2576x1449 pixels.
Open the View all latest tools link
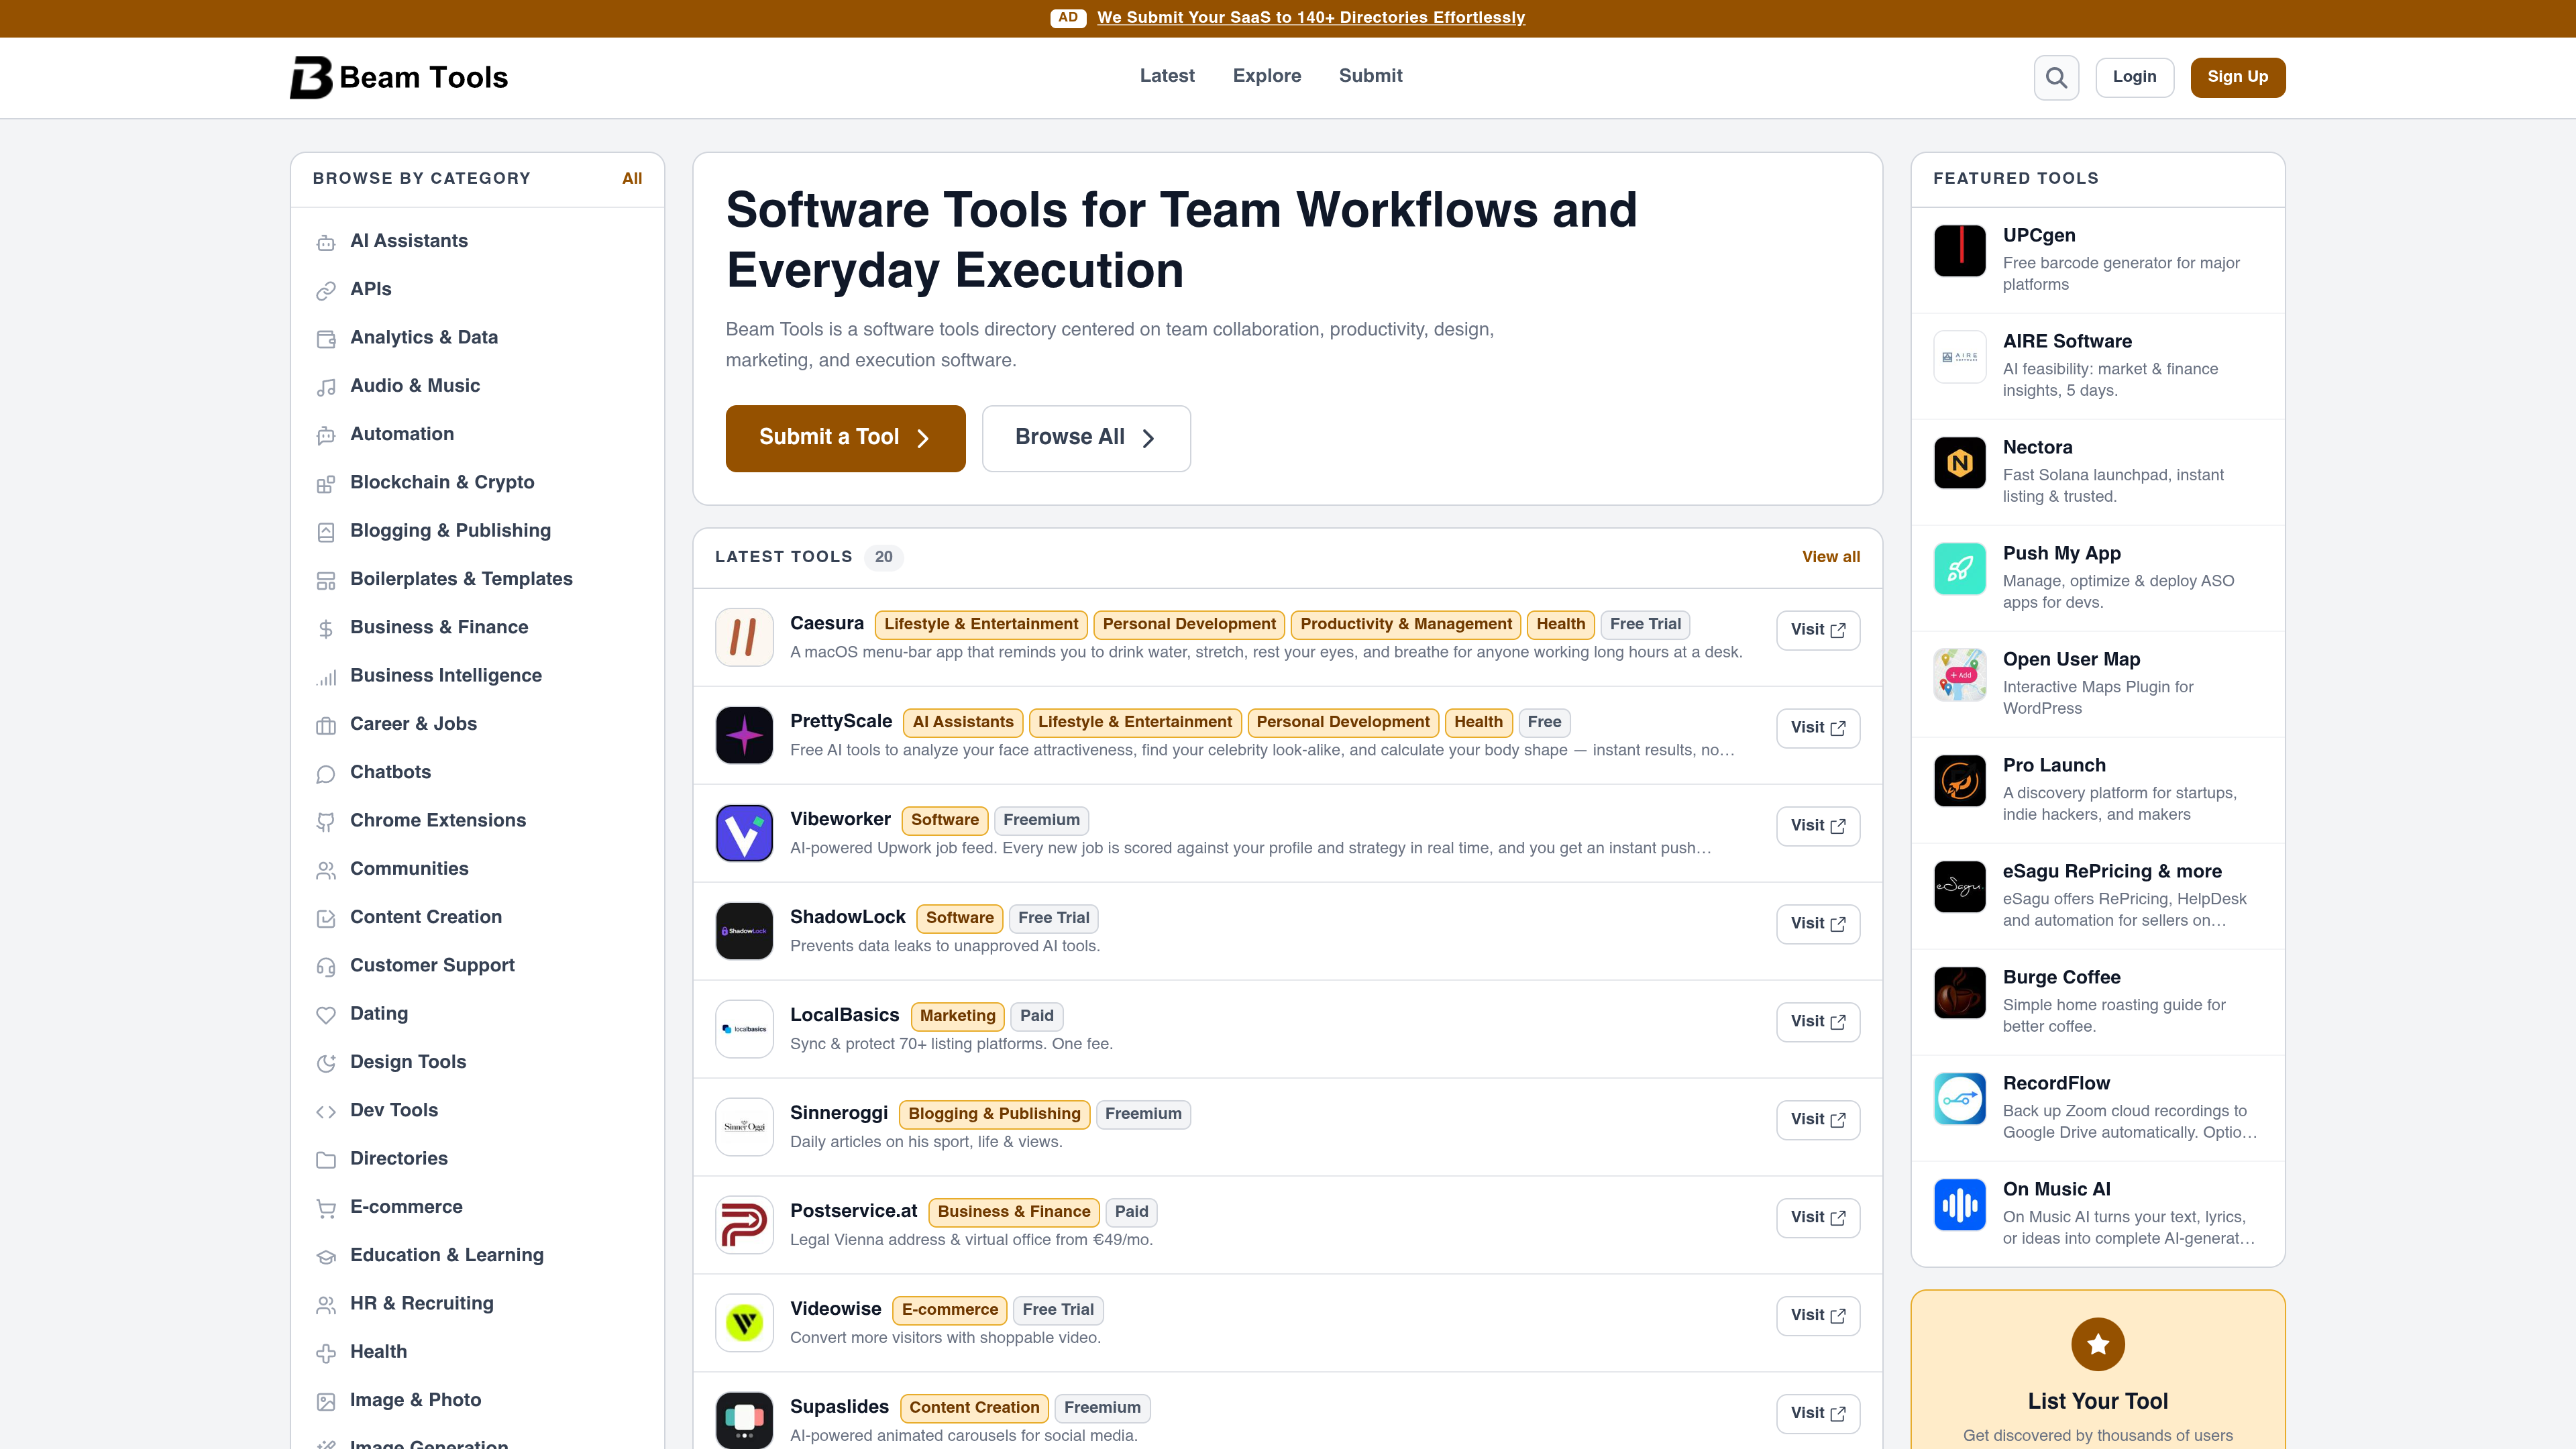[x=1831, y=557]
